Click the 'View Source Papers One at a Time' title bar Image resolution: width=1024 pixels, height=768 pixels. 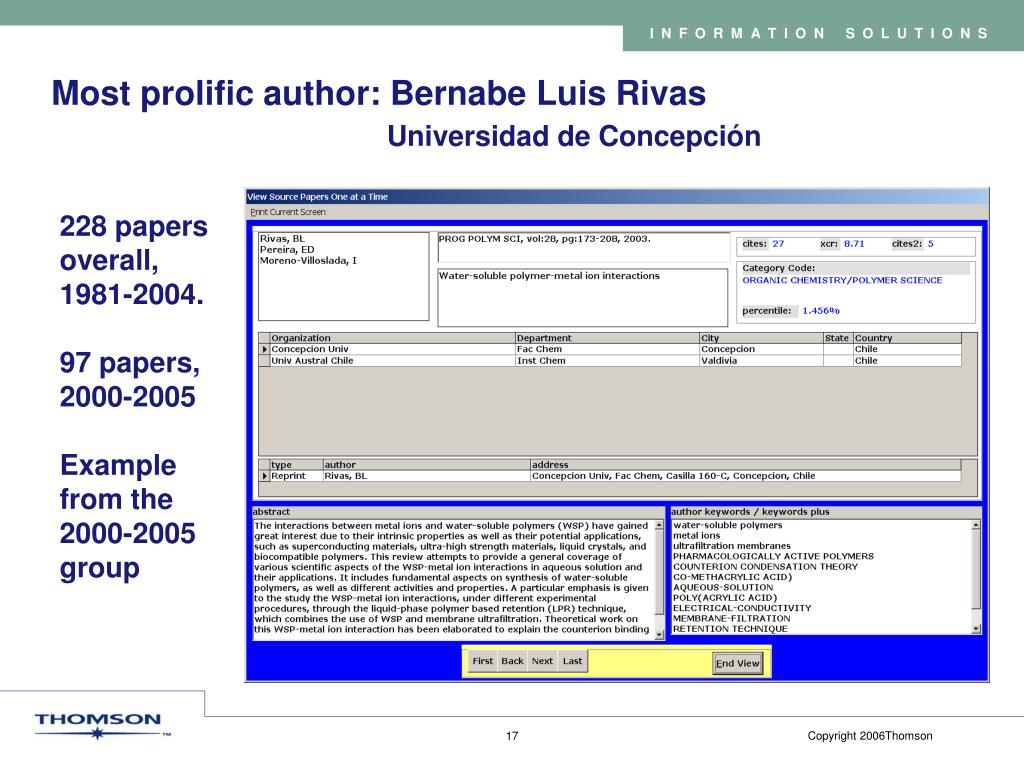616,197
